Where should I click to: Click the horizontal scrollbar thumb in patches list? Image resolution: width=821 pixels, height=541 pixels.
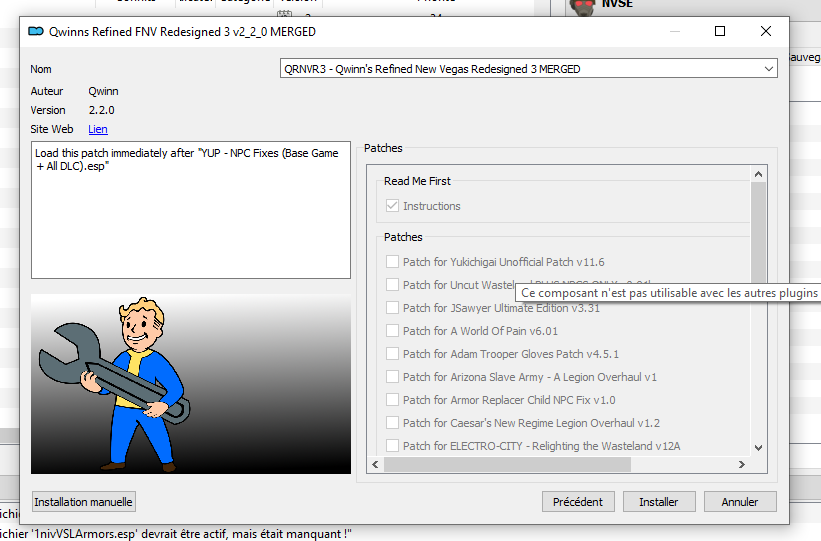(507, 465)
